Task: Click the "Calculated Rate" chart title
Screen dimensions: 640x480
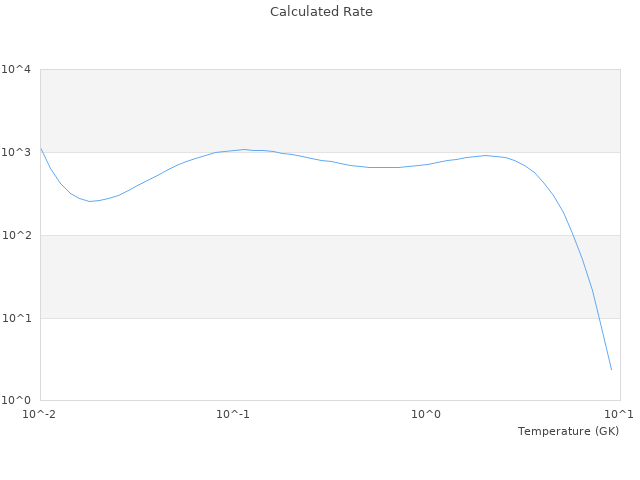Action: [x=321, y=12]
